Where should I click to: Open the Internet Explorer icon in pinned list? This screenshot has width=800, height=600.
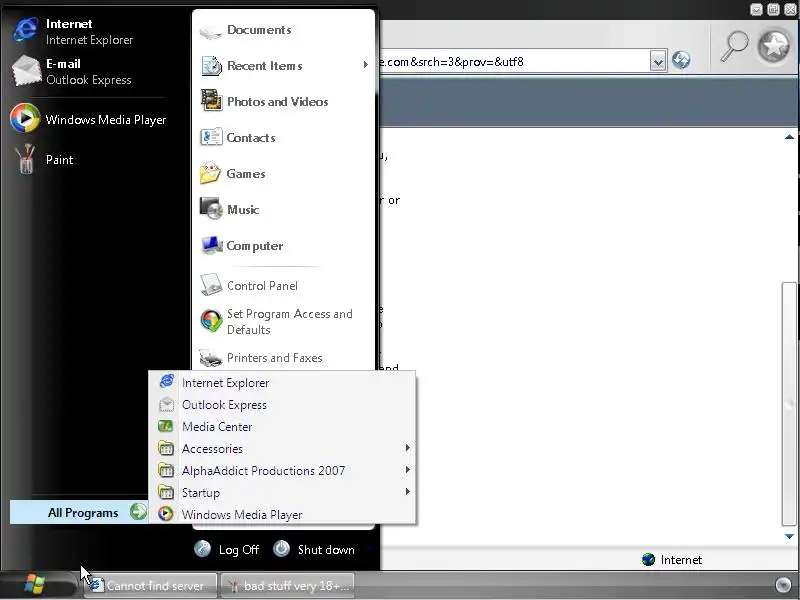pyautogui.click(x=25, y=30)
